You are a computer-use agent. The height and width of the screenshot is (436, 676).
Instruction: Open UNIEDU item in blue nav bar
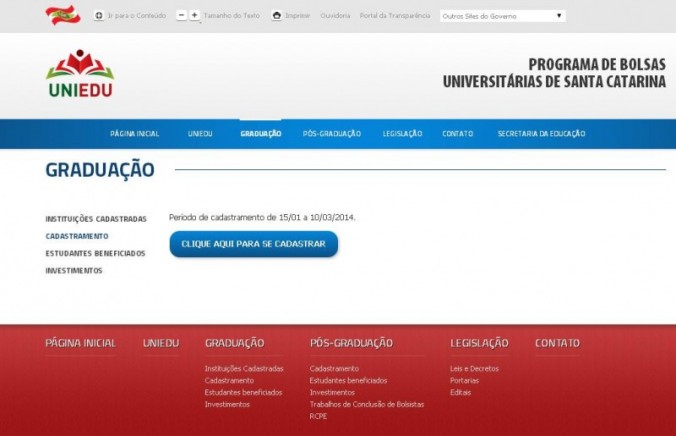coord(200,134)
